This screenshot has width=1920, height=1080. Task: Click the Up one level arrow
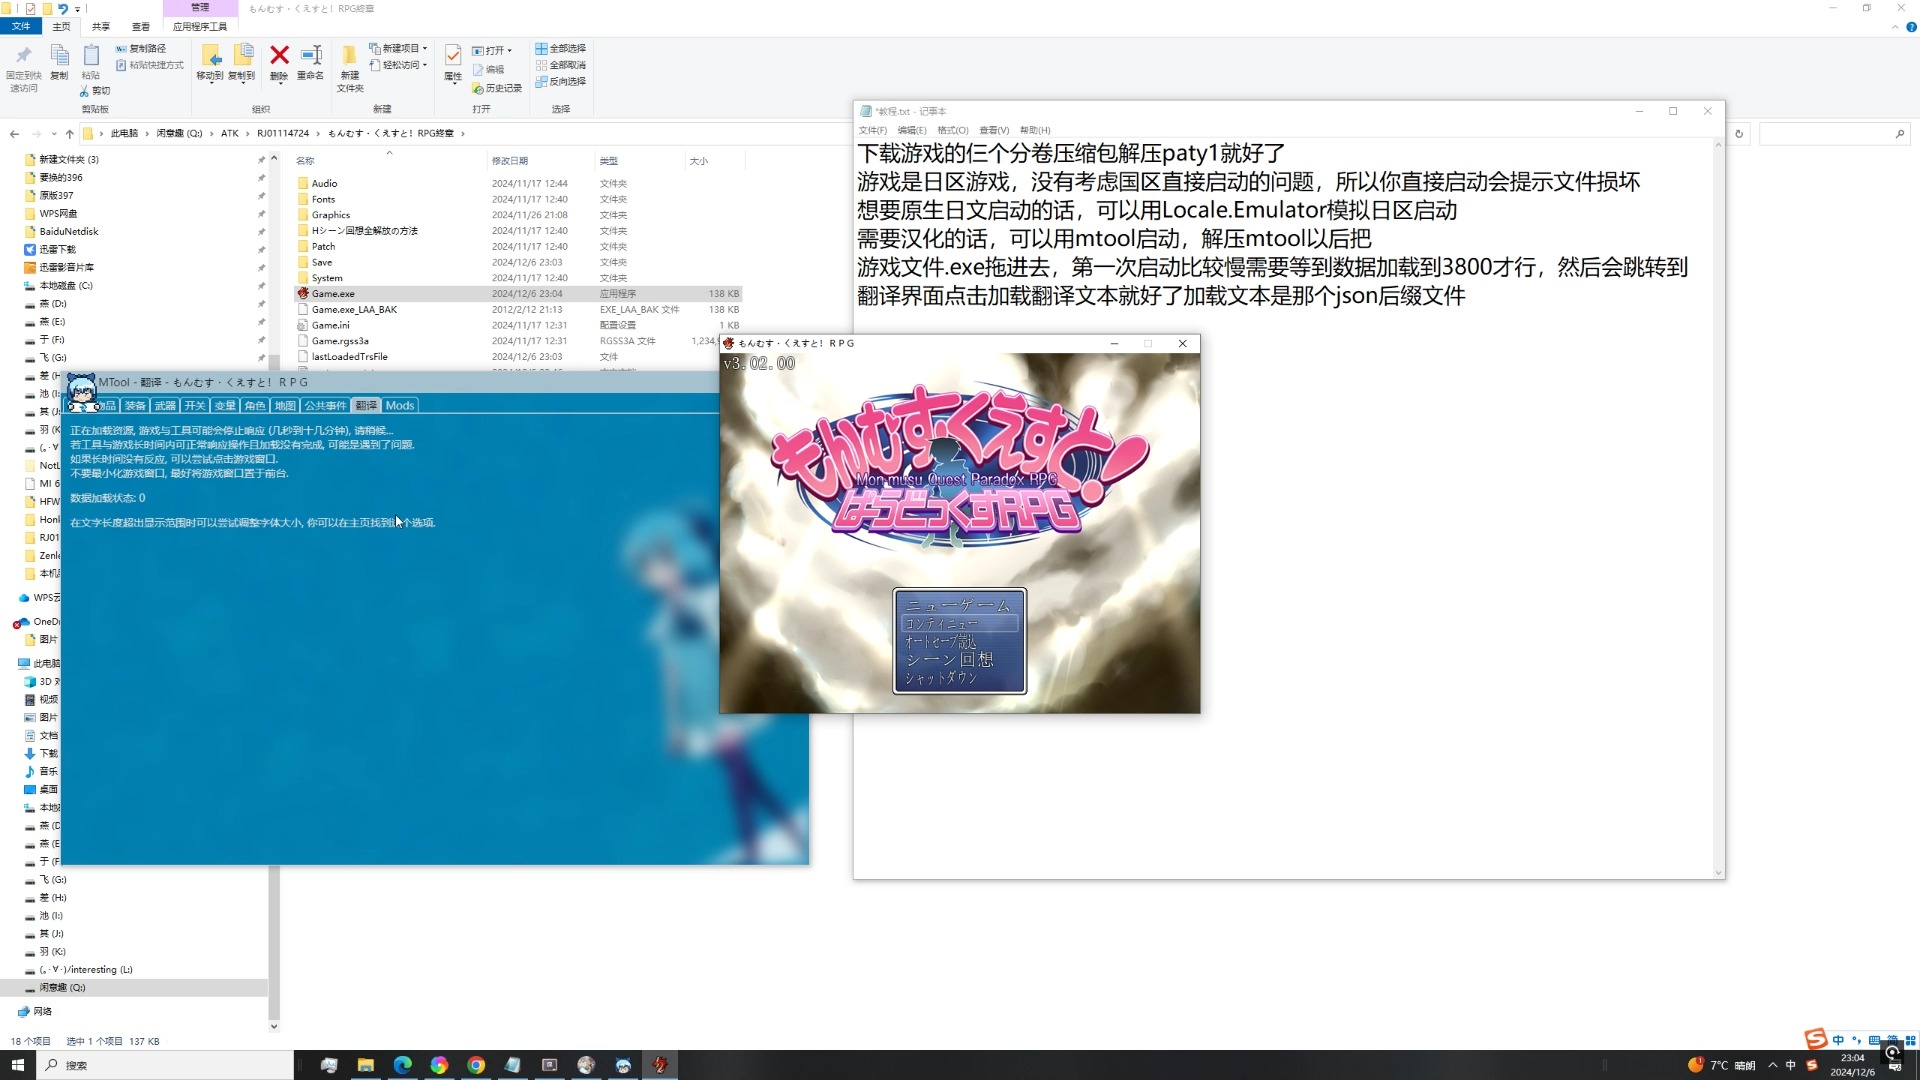click(69, 133)
